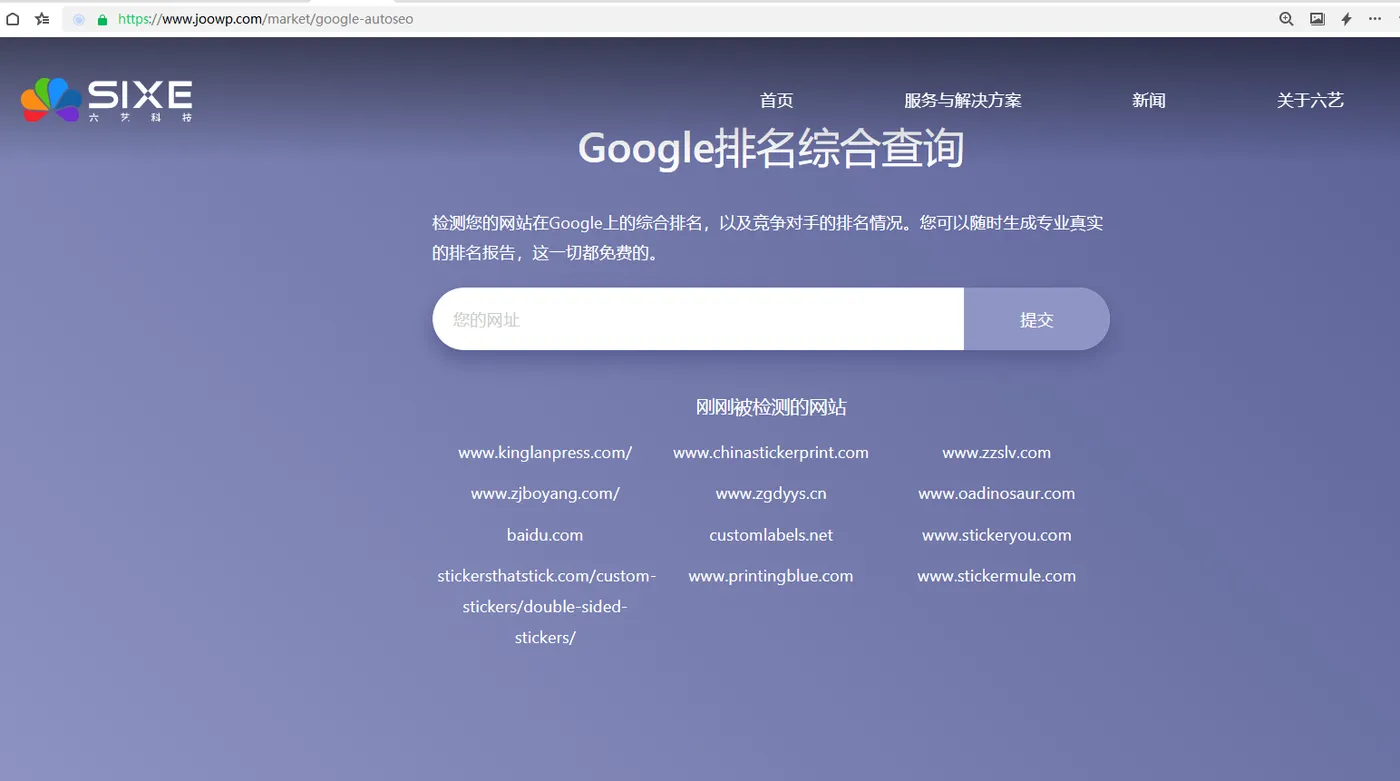Click the SIXE logo
The width and height of the screenshot is (1400, 781).
(106, 100)
